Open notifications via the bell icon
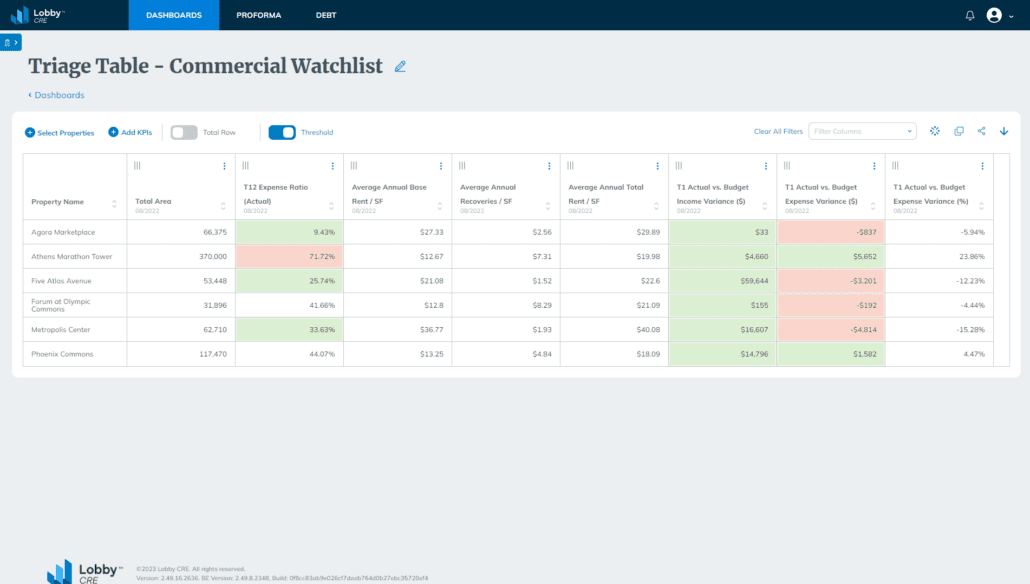This screenshot has width=1030, height=584. (x=968, y=14)
